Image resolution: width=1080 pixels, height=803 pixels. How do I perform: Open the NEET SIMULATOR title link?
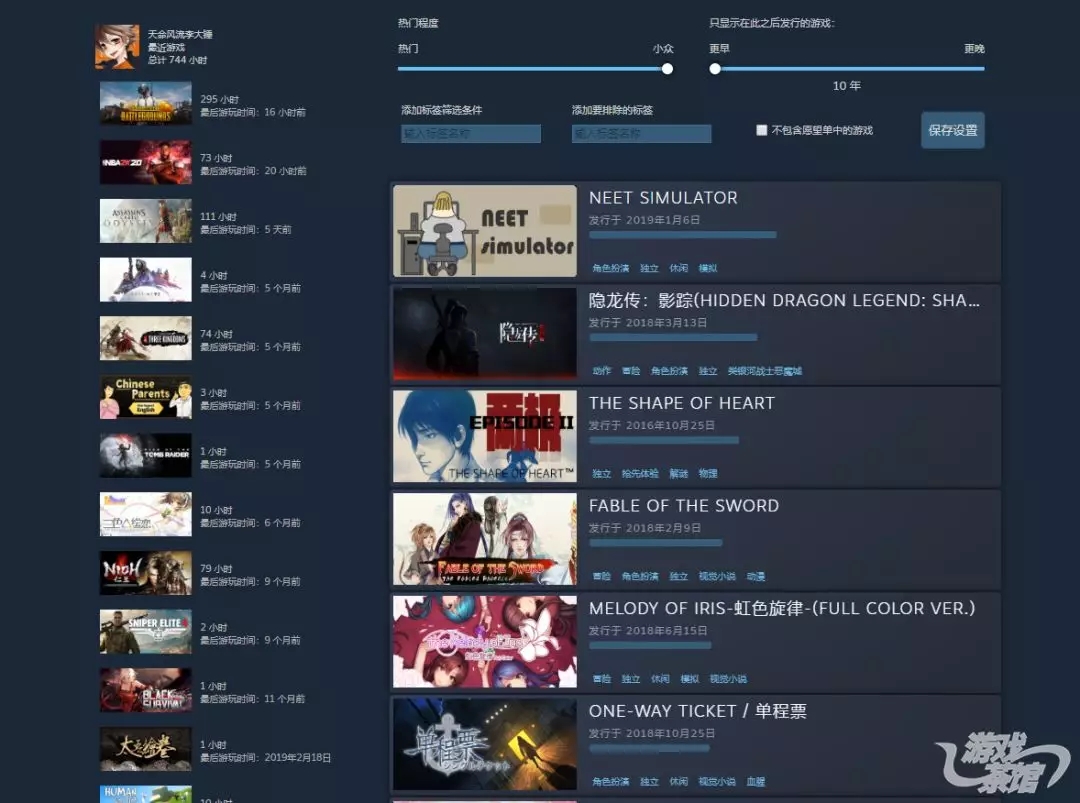tap(663, 198)
